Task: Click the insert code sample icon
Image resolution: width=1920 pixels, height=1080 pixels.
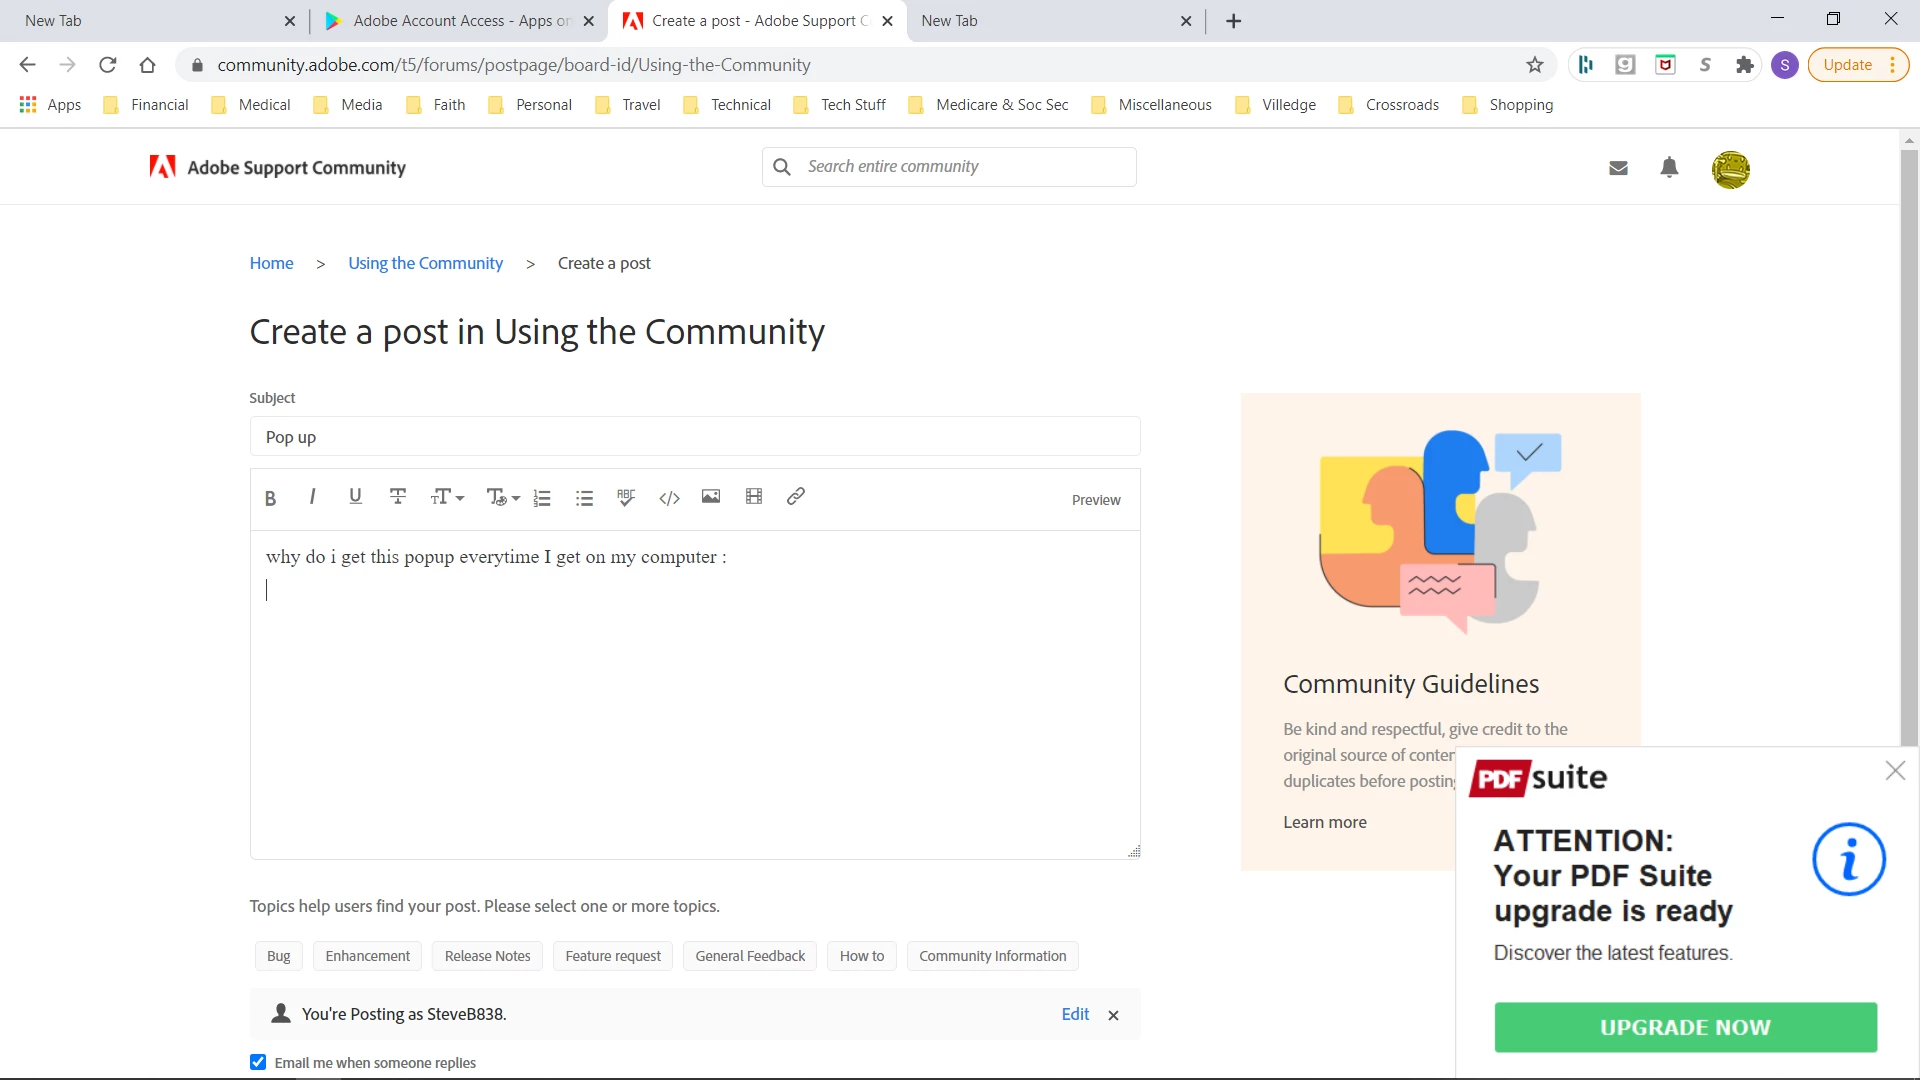Action: pyautogui.click(x=669, y=498)
